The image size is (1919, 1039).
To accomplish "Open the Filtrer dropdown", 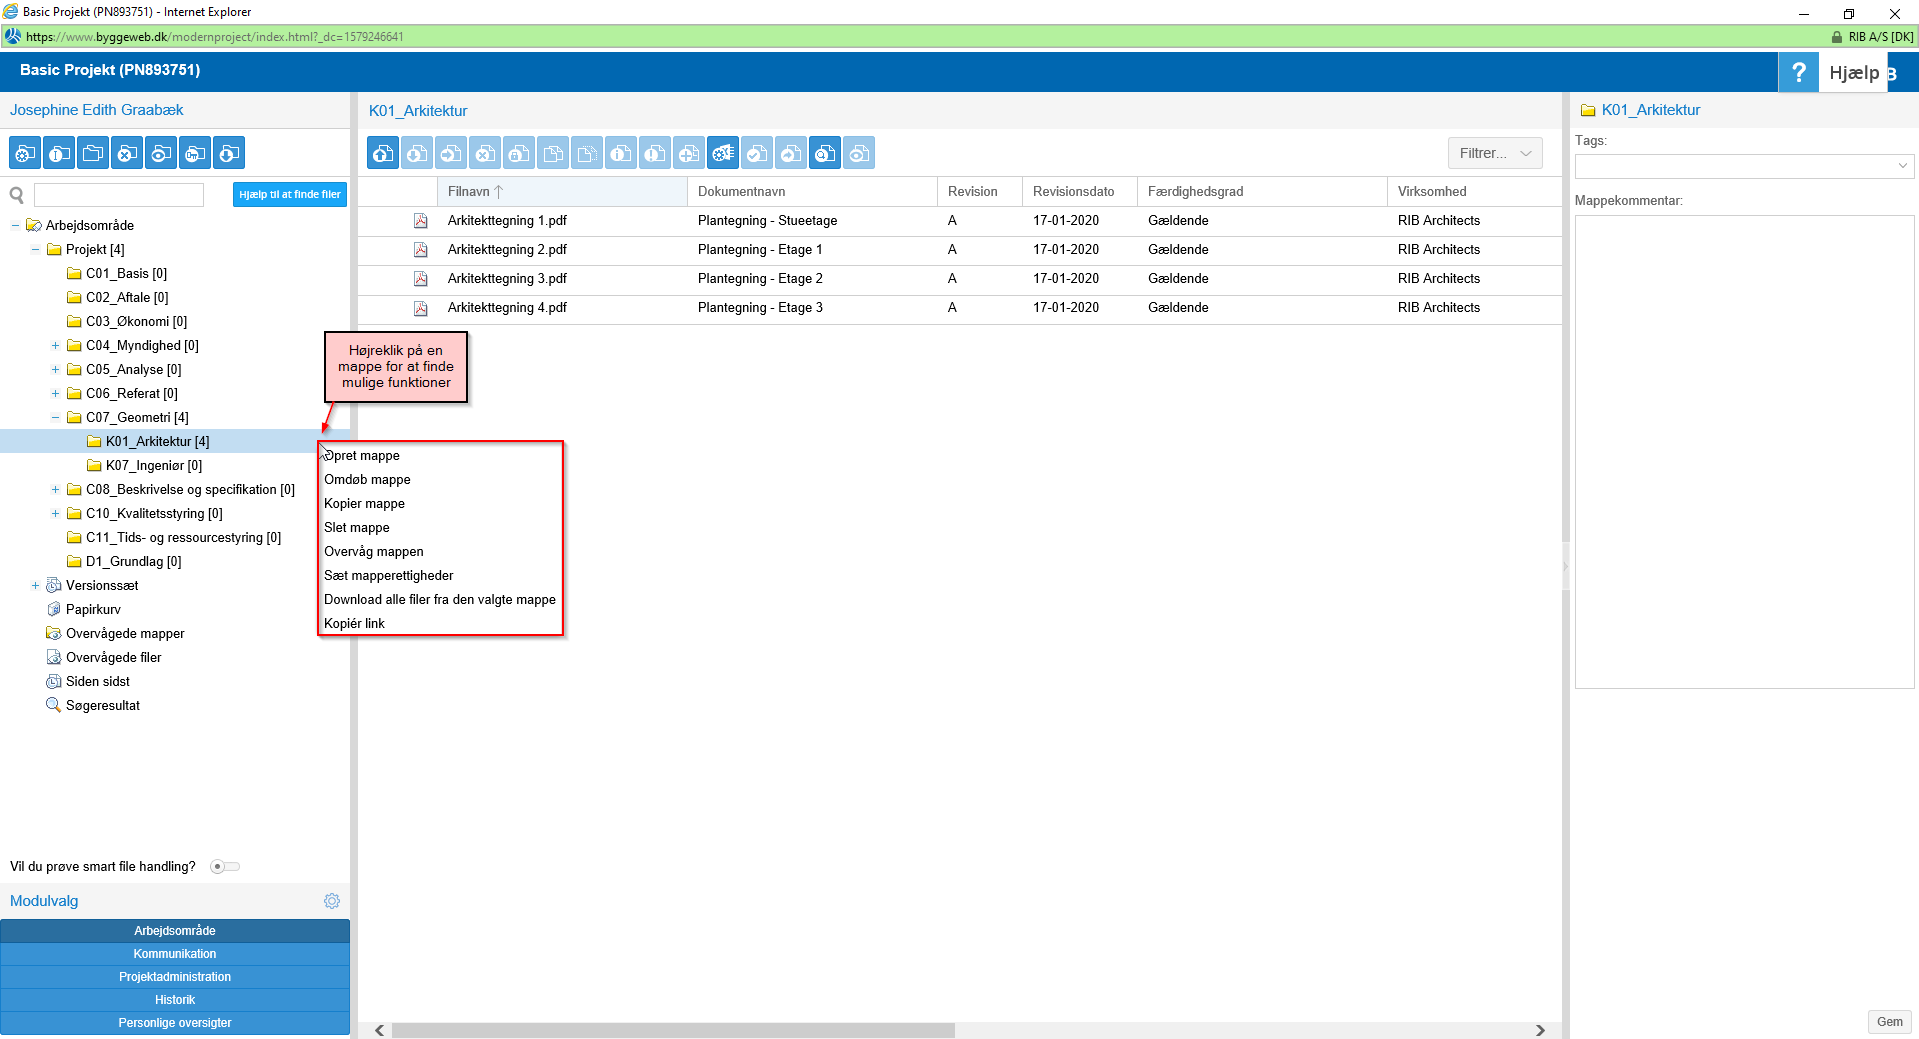I will (1494, 153).
